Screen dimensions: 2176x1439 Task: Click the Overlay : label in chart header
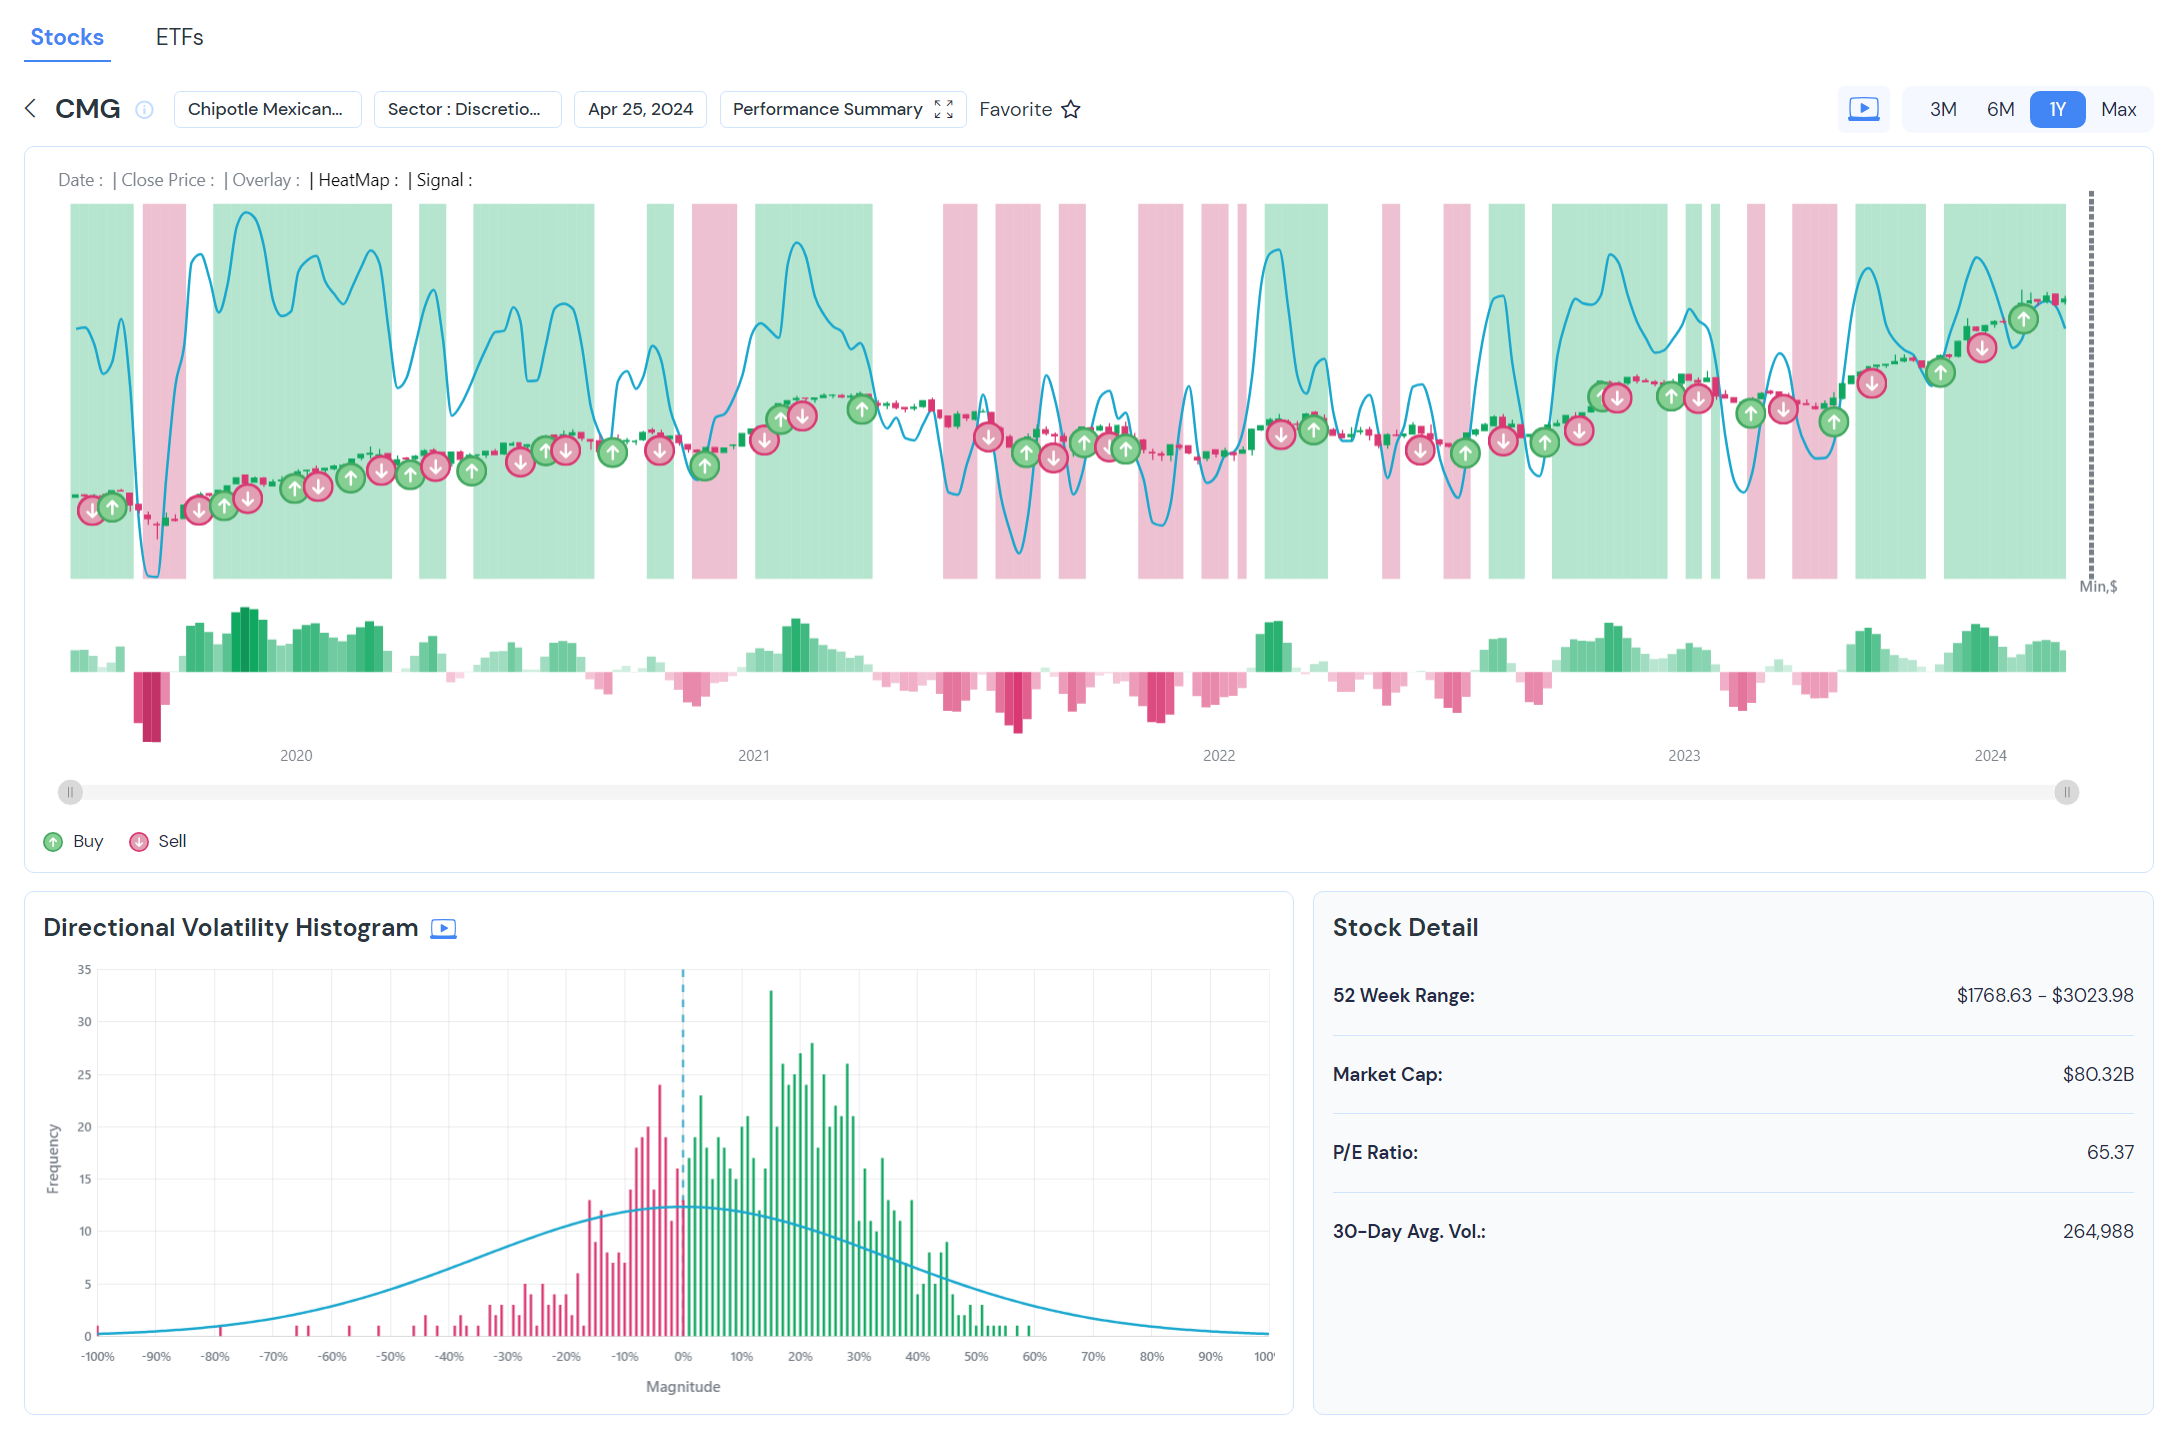click(x=265, y=181)
